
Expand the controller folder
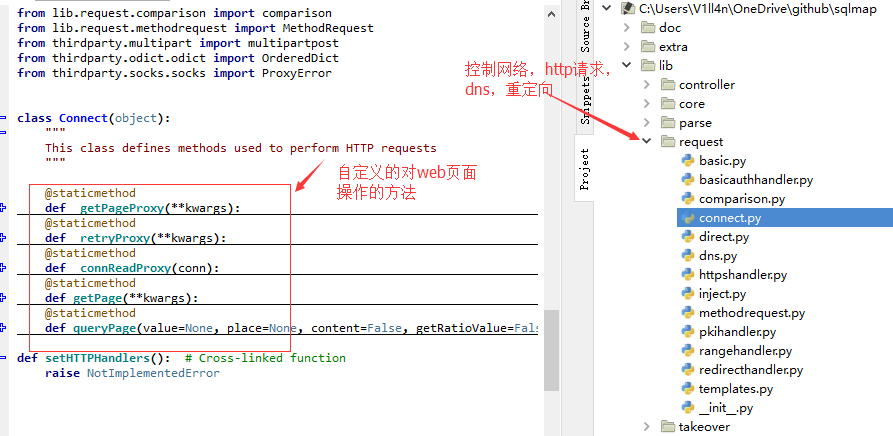pyautogui.click(x=647, y=85)
